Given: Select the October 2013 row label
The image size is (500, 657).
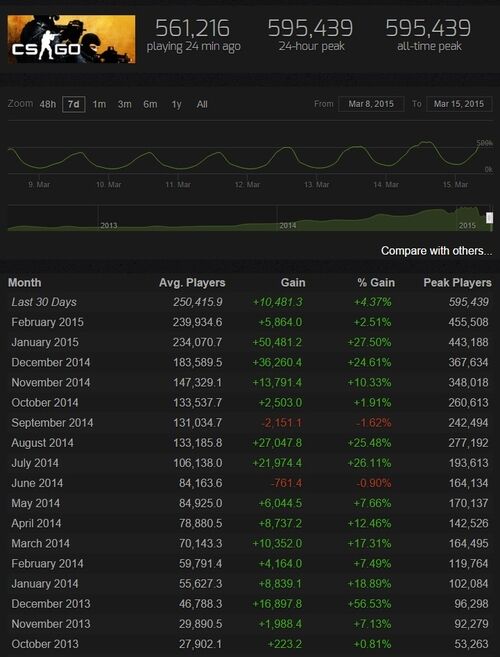Looking at the screenshot, I should (x=45, y=644).
